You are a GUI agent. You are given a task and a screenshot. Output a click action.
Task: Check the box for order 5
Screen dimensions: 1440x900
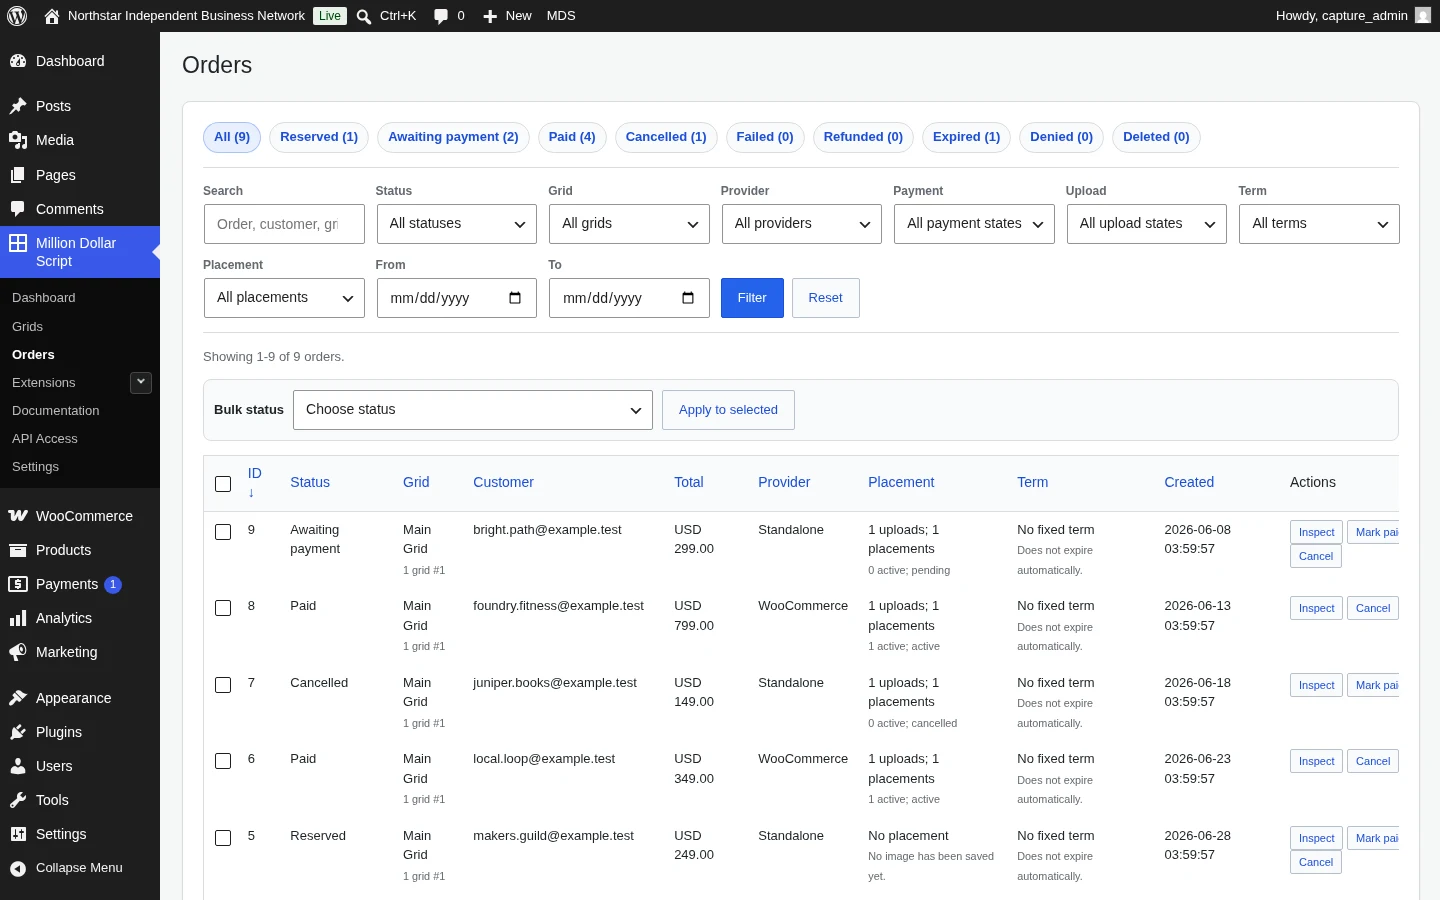pos(223,838)
